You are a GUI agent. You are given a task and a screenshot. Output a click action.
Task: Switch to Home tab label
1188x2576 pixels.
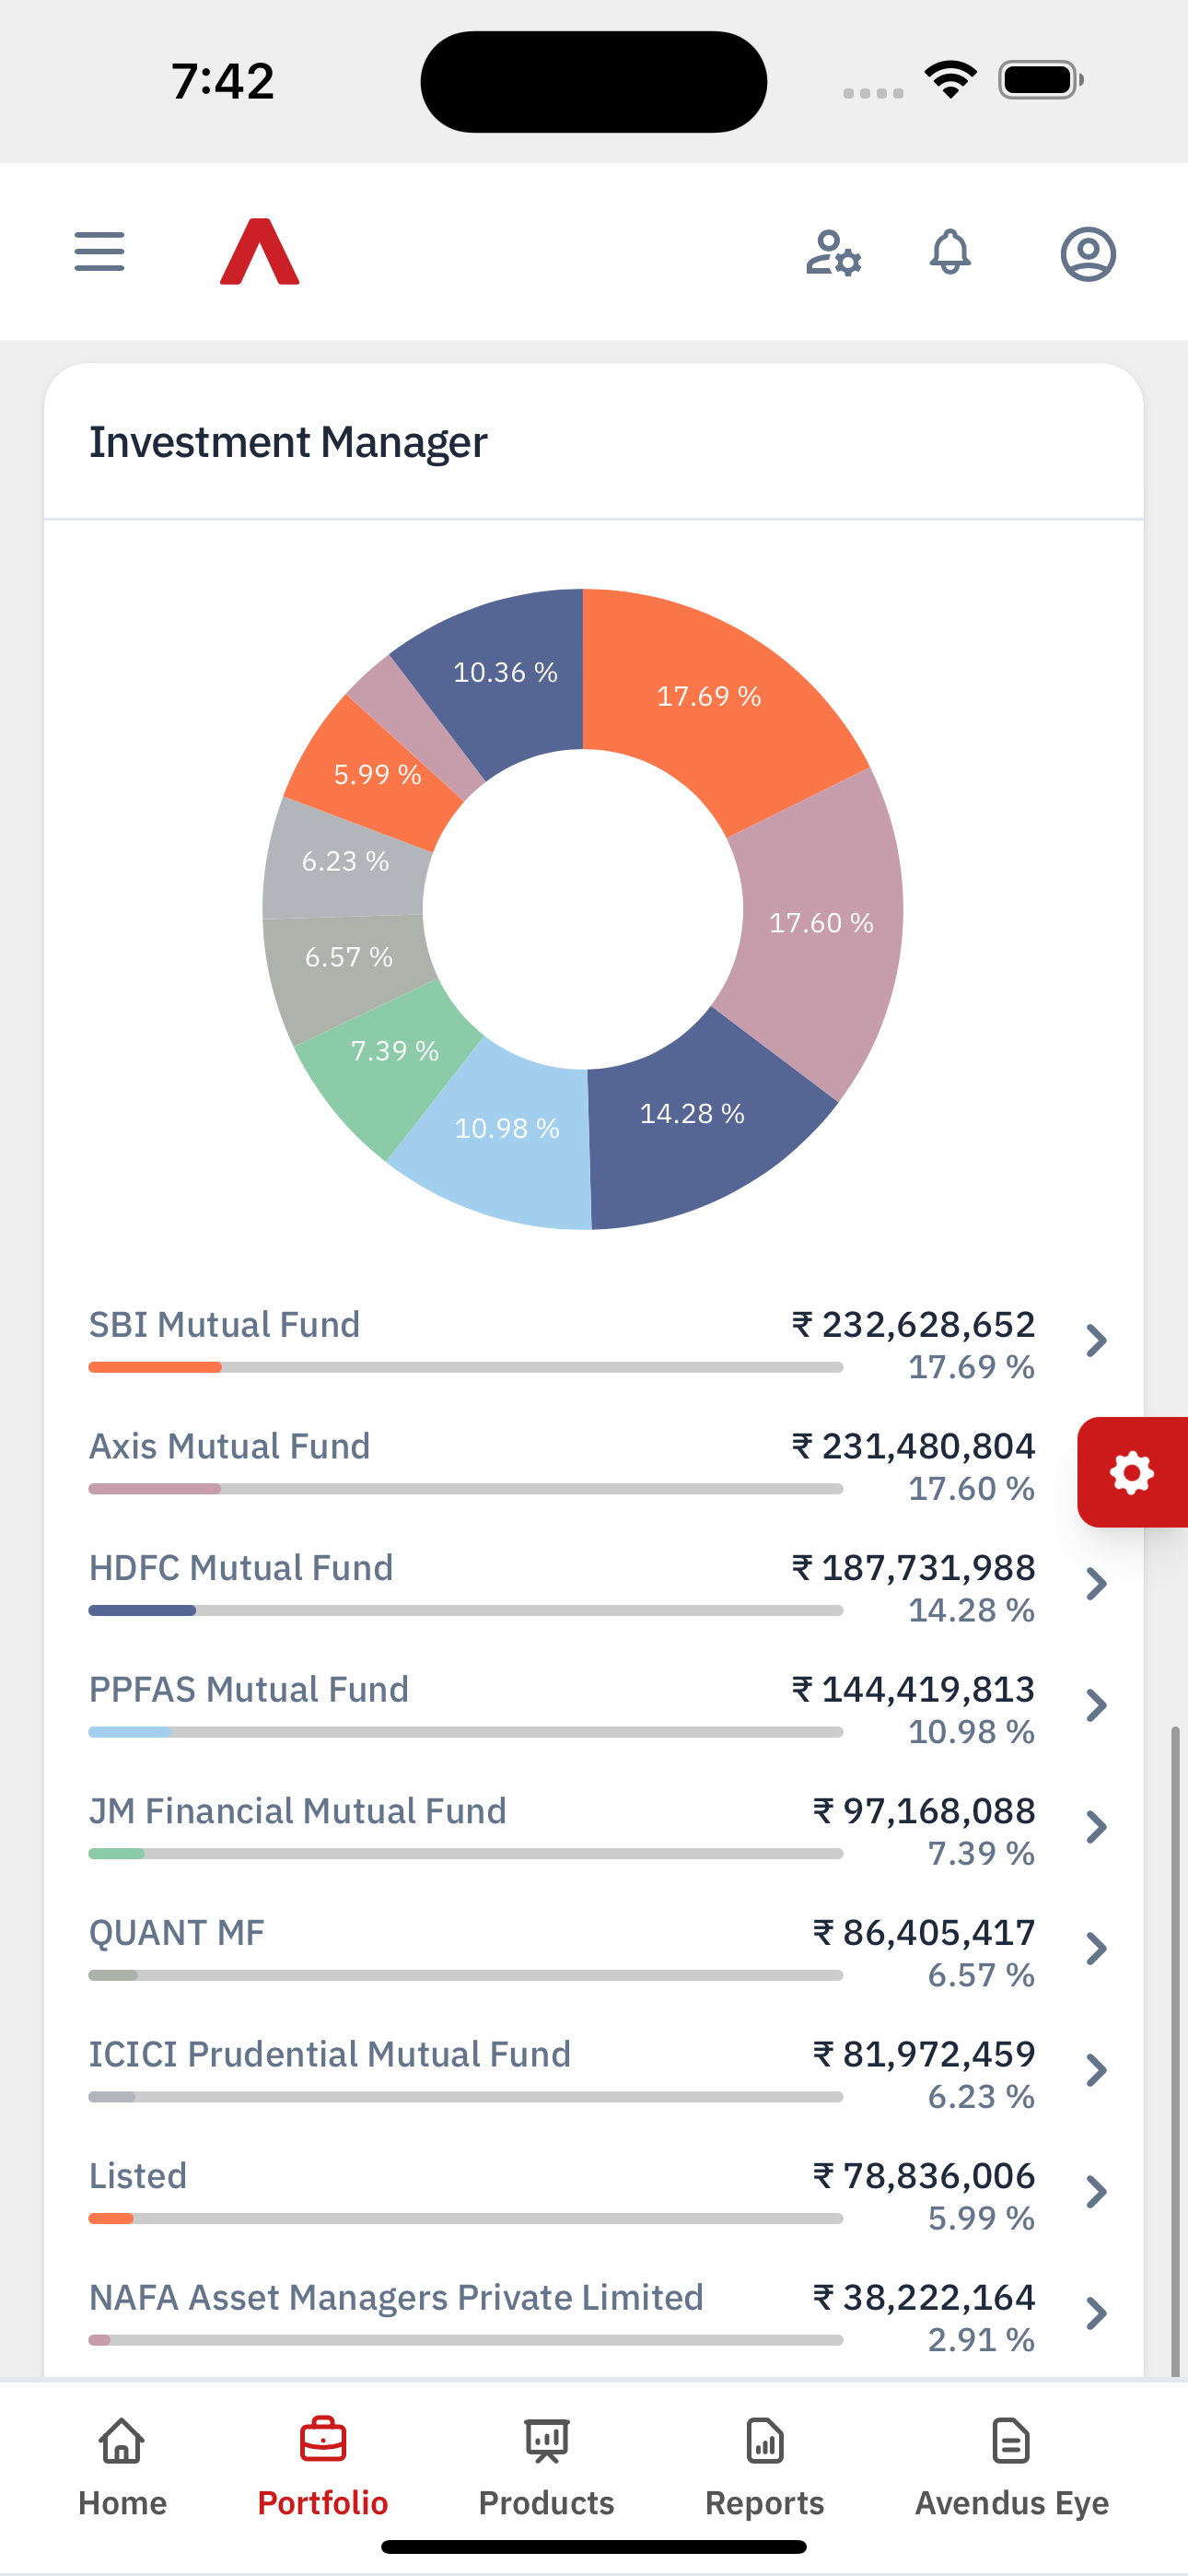[122, 2503]
